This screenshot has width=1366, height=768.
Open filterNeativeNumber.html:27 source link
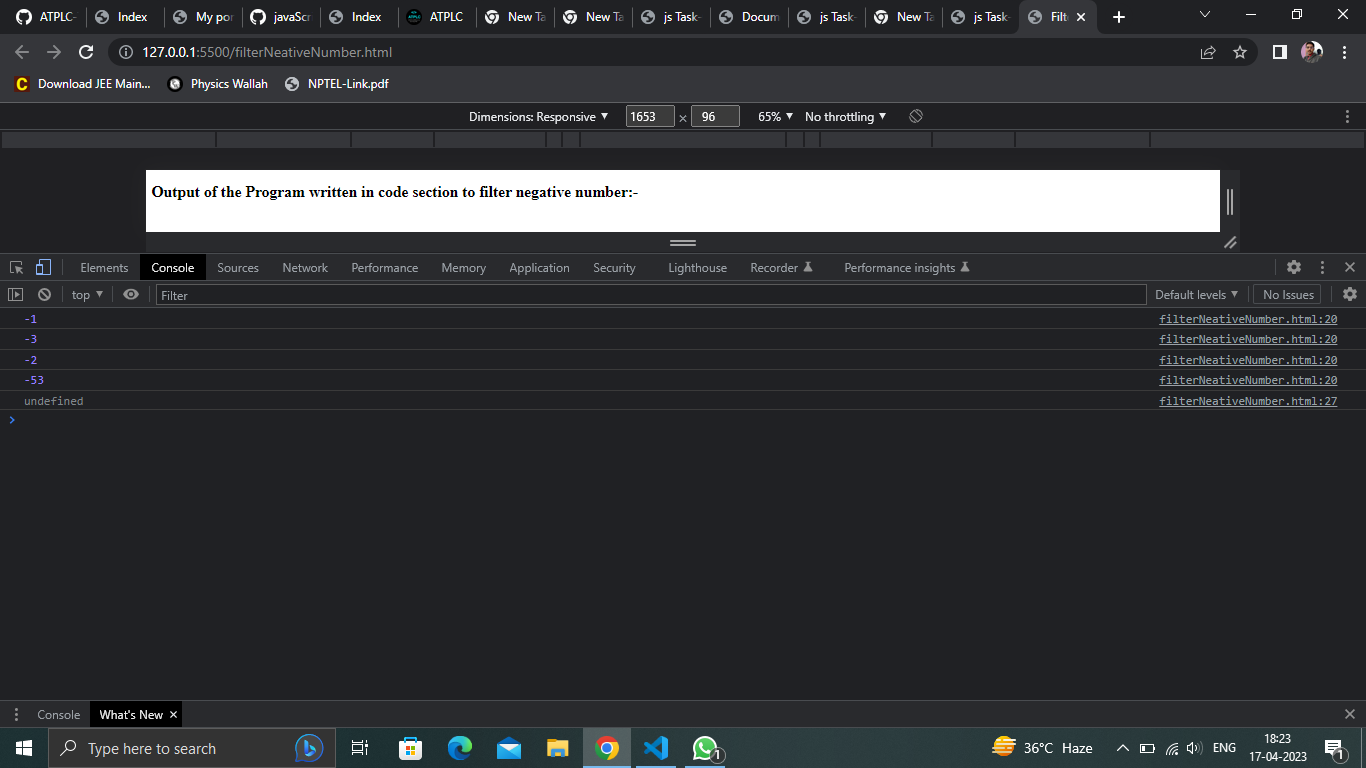coord(1247,400)
